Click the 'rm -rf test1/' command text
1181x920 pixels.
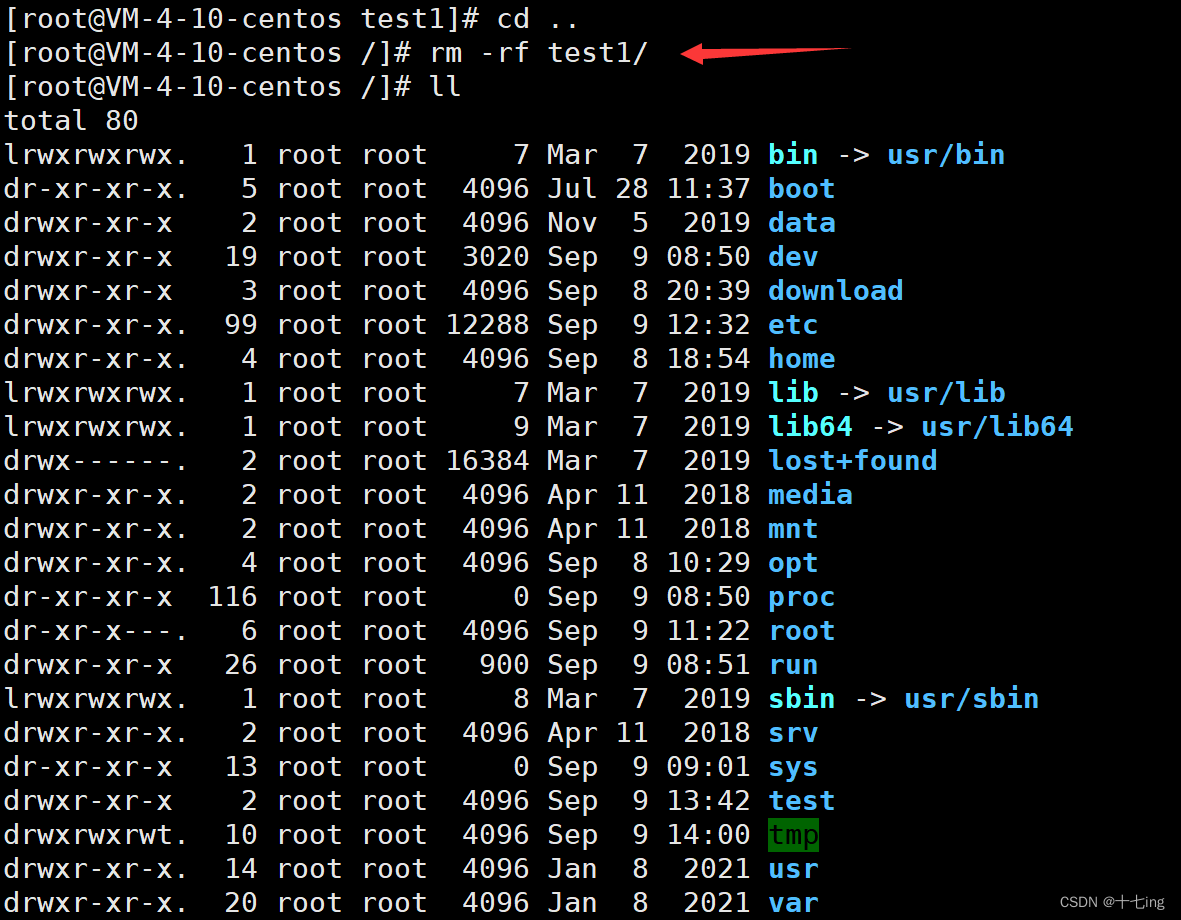(539, 53)
